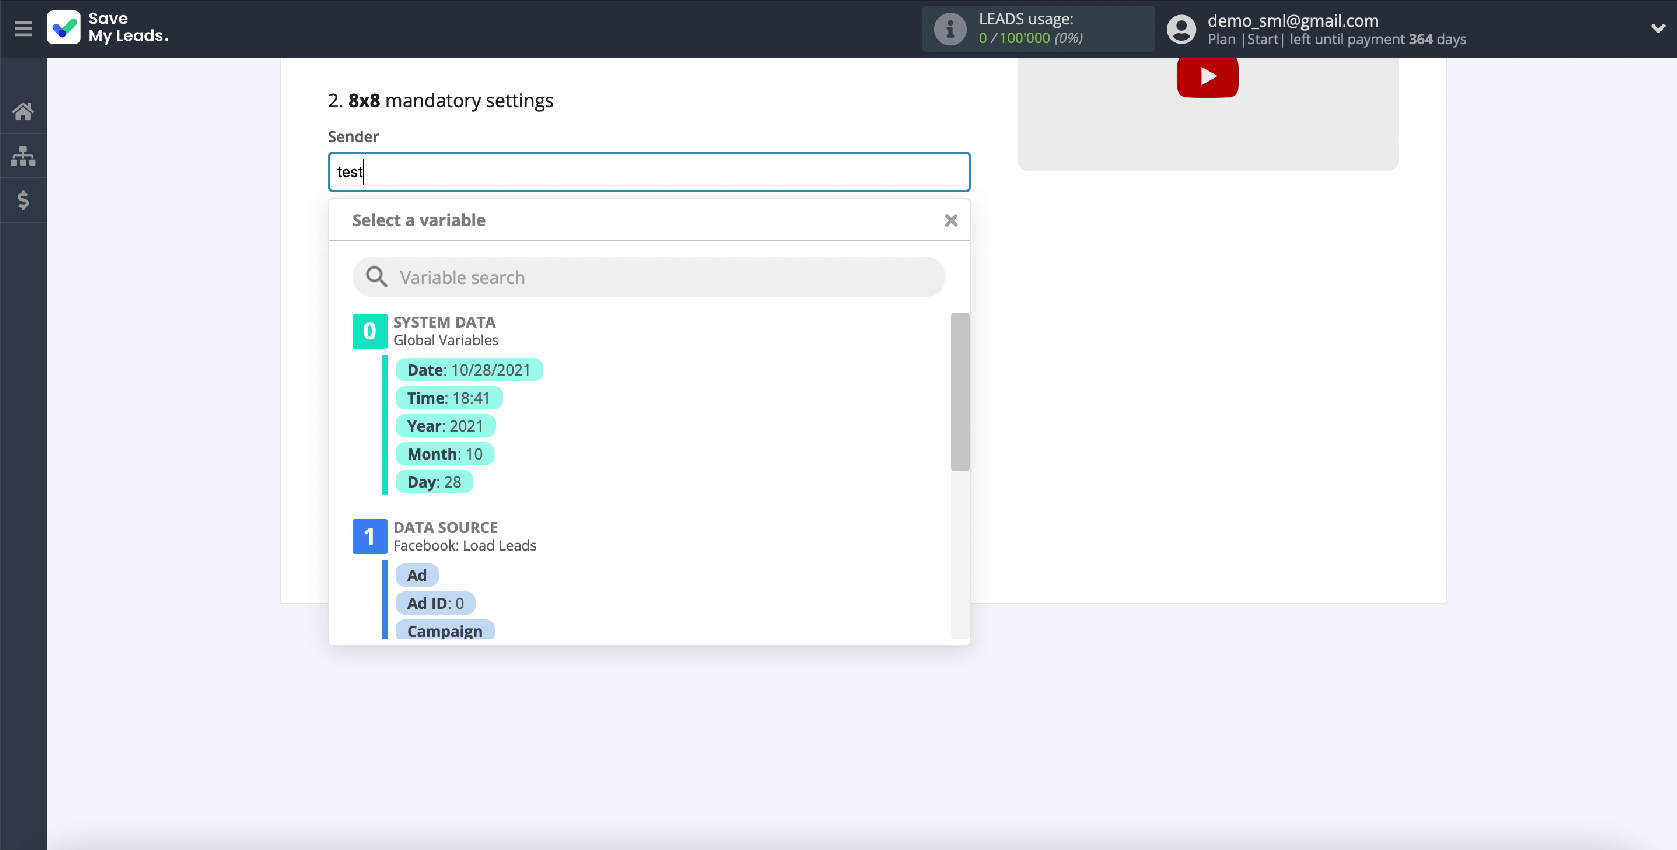The image size is (1677, 850).
Task: Select the Date: 10/28/2021 variable
Action: 469,370
